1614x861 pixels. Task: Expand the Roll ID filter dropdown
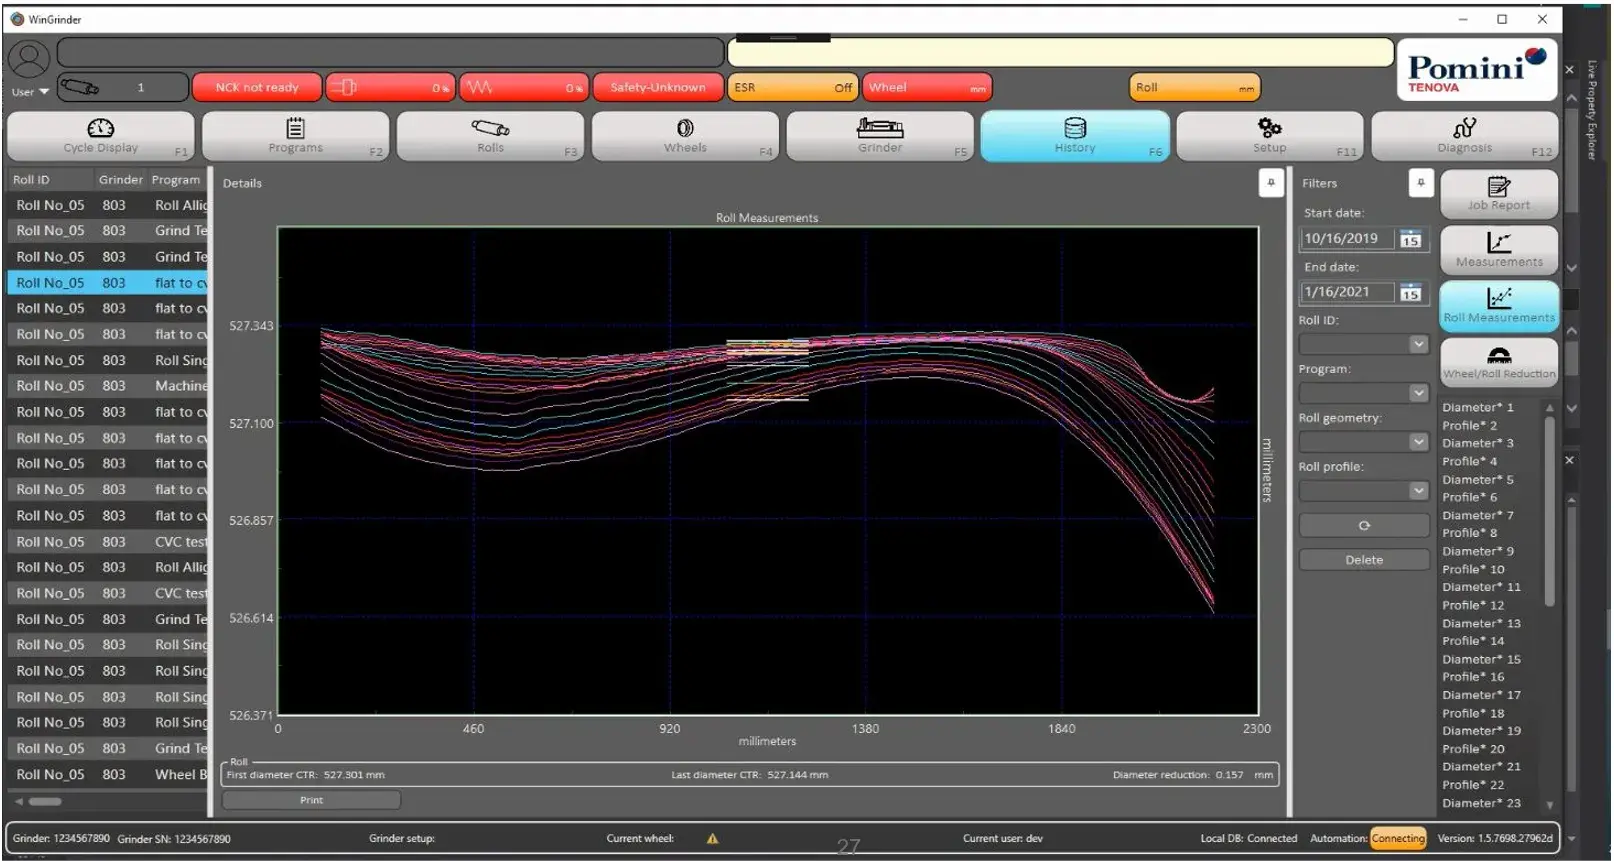coord(1418,344)
